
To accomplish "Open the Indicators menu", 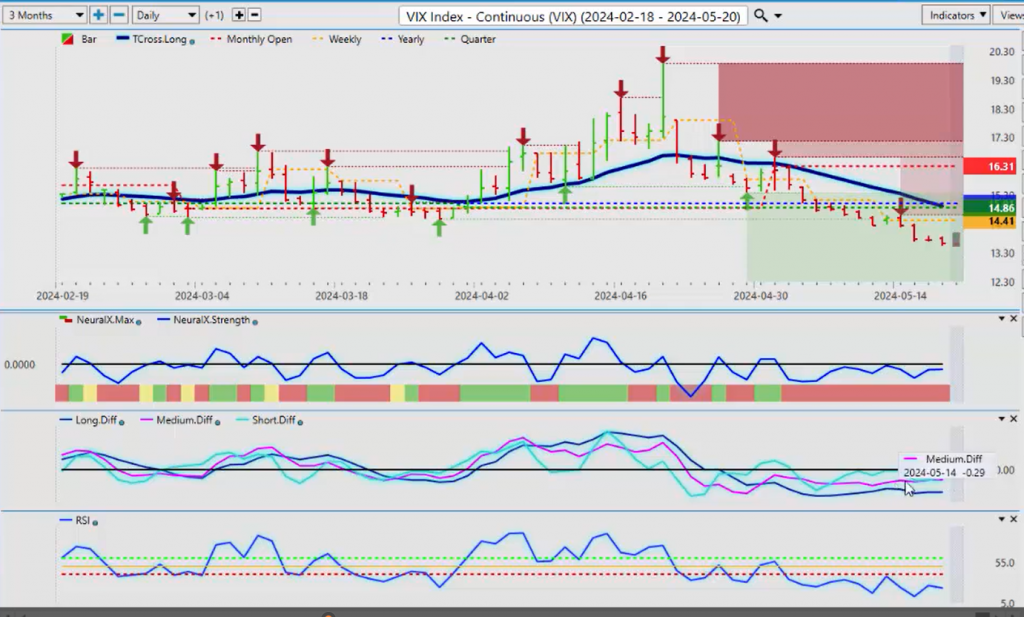I will click(x=955, y=15).
